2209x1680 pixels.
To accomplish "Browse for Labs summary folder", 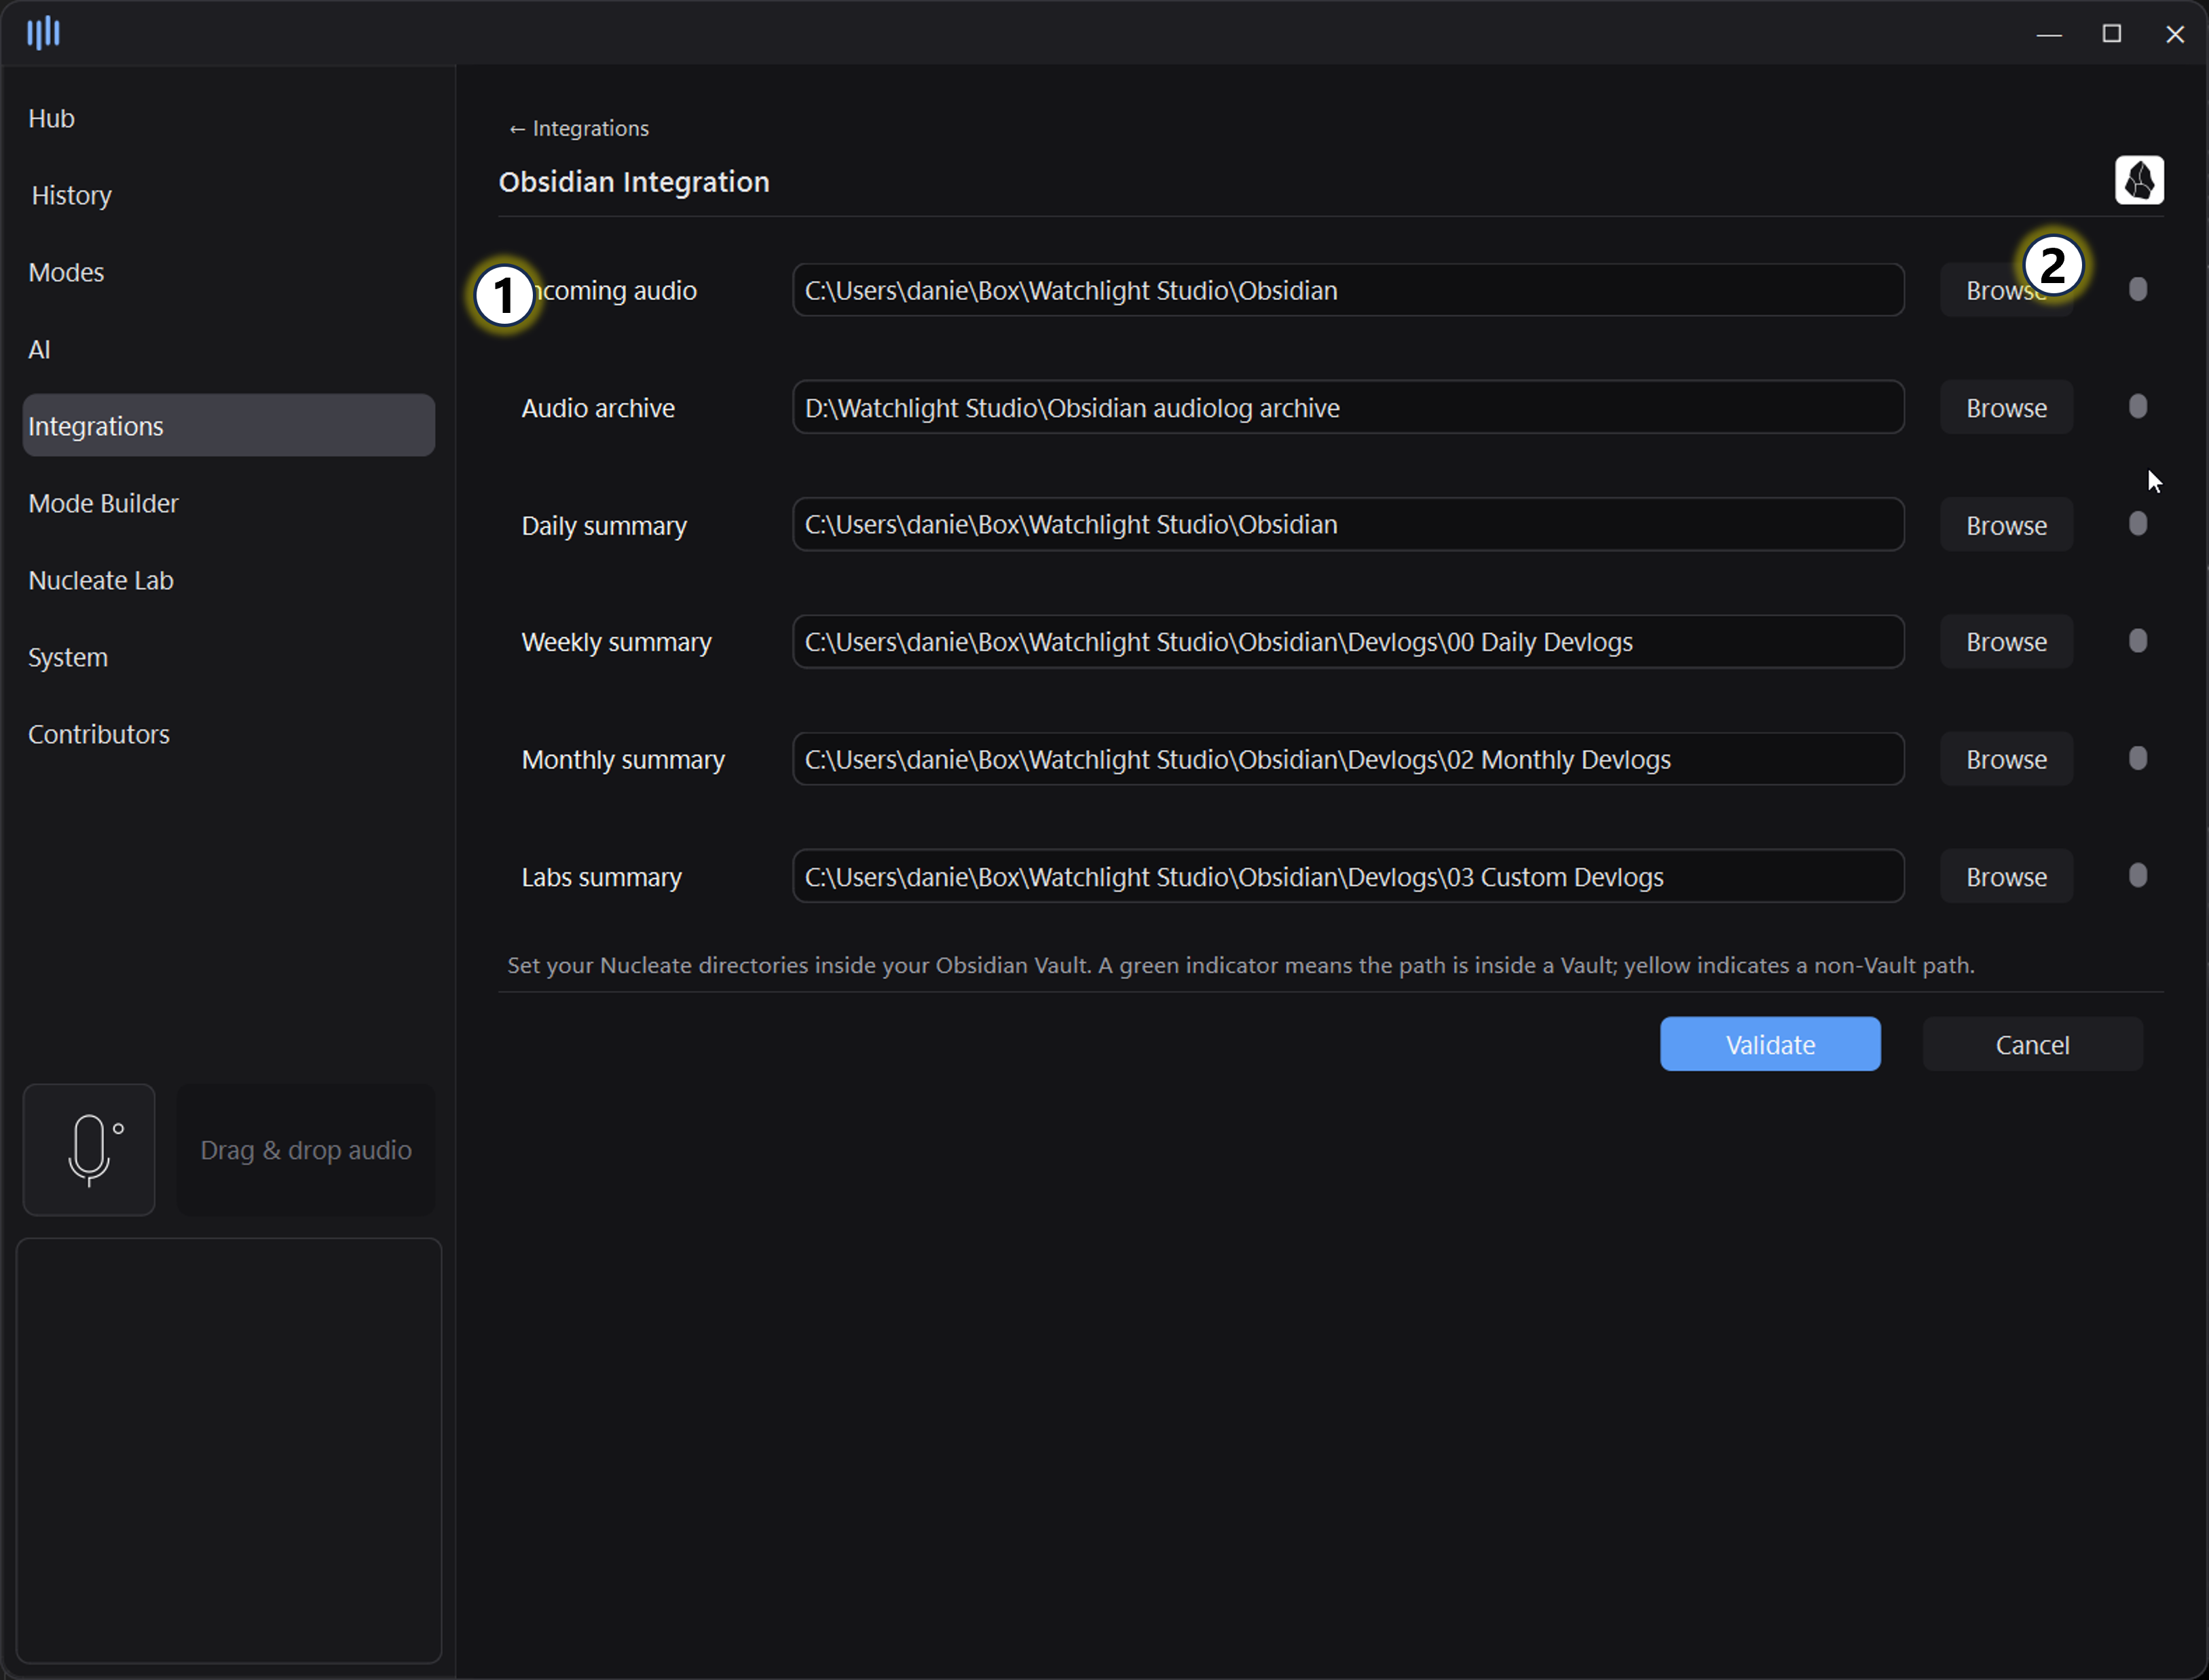I will coord(2006,877).
